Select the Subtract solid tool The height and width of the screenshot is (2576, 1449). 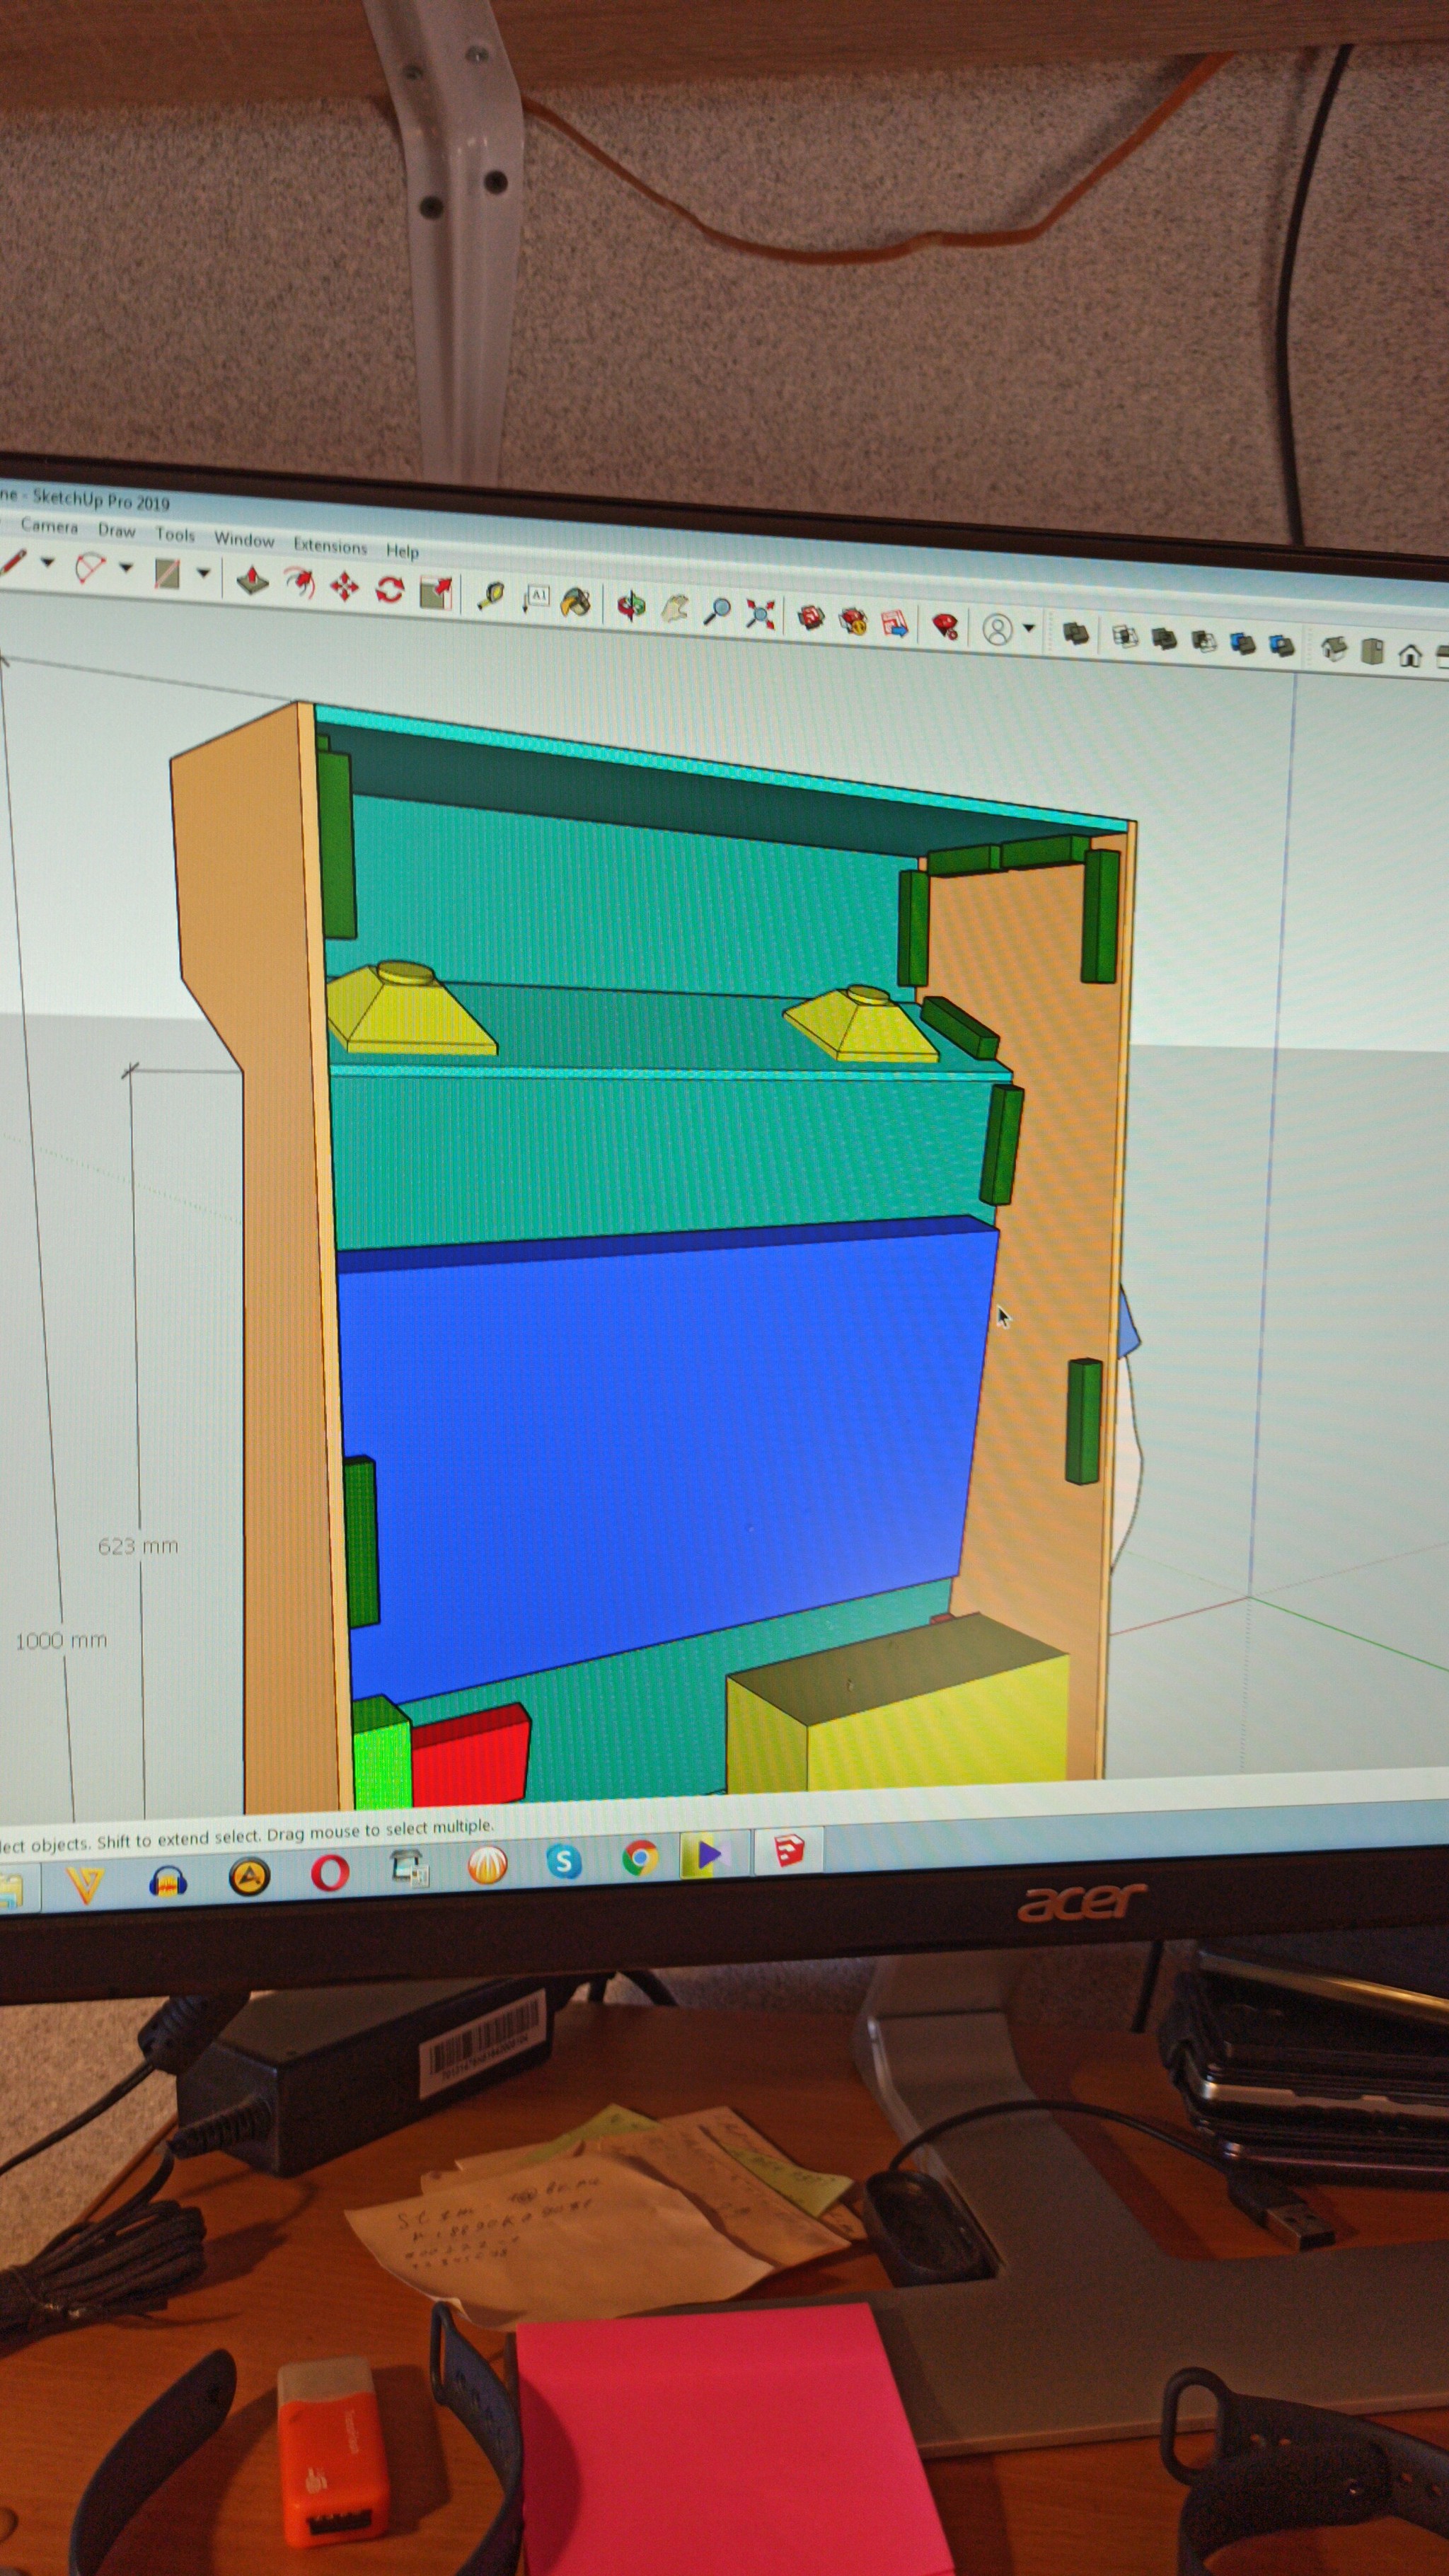pyautogui.click(x=1204, y=641)
